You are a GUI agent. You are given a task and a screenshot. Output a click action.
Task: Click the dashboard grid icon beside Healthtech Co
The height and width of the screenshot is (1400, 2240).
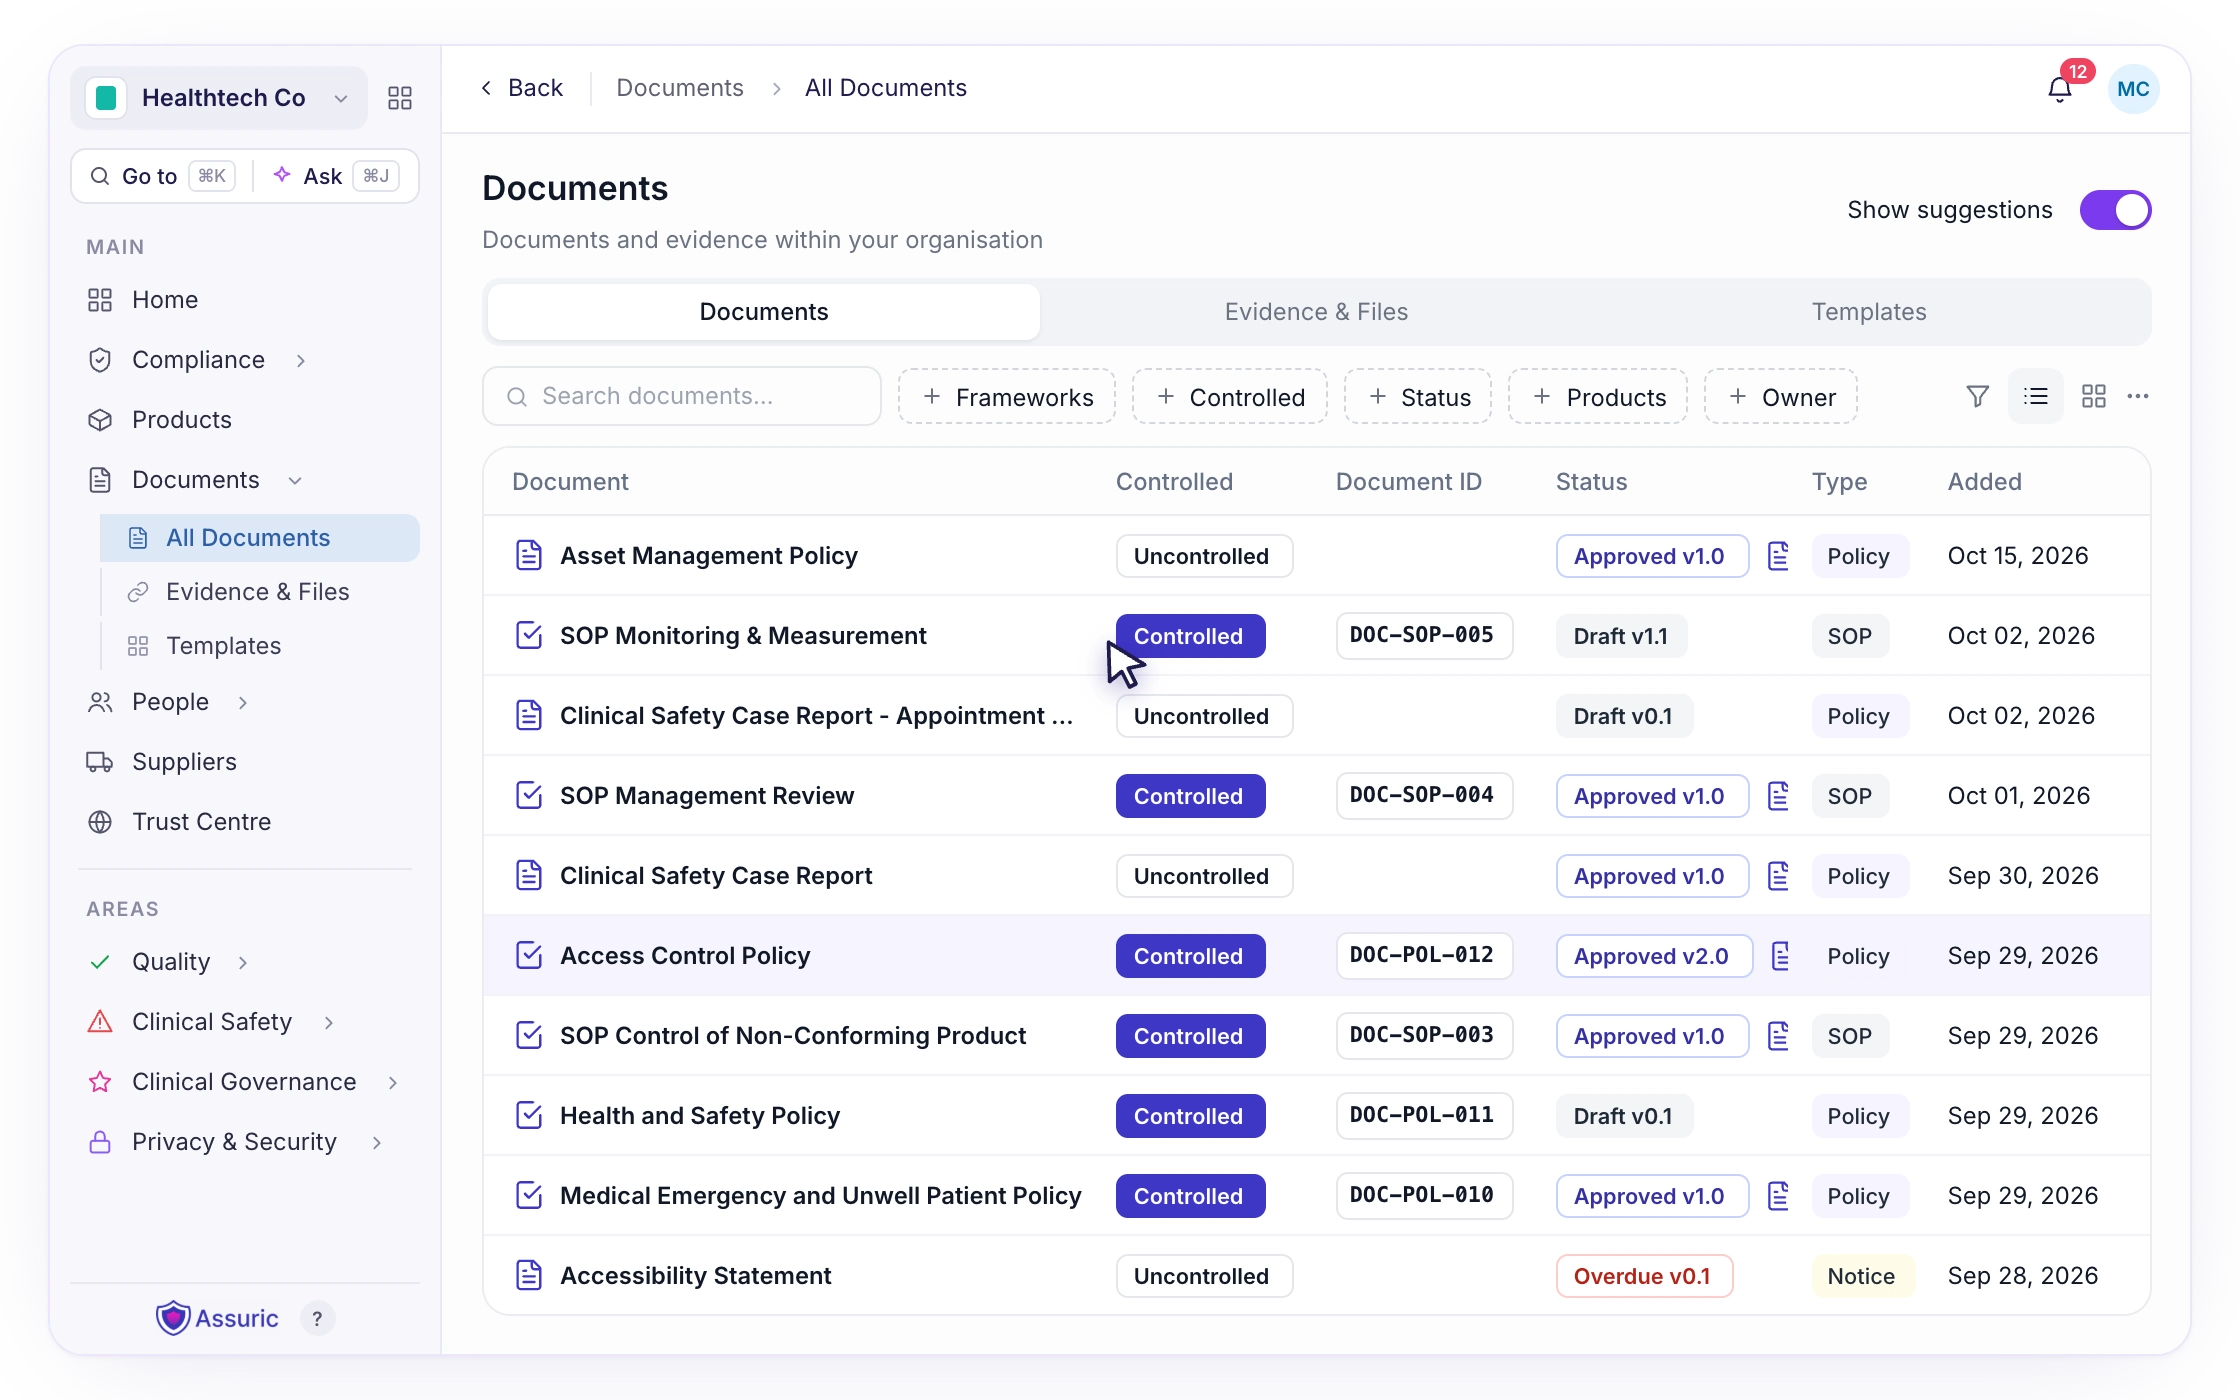tap(400, 98)
